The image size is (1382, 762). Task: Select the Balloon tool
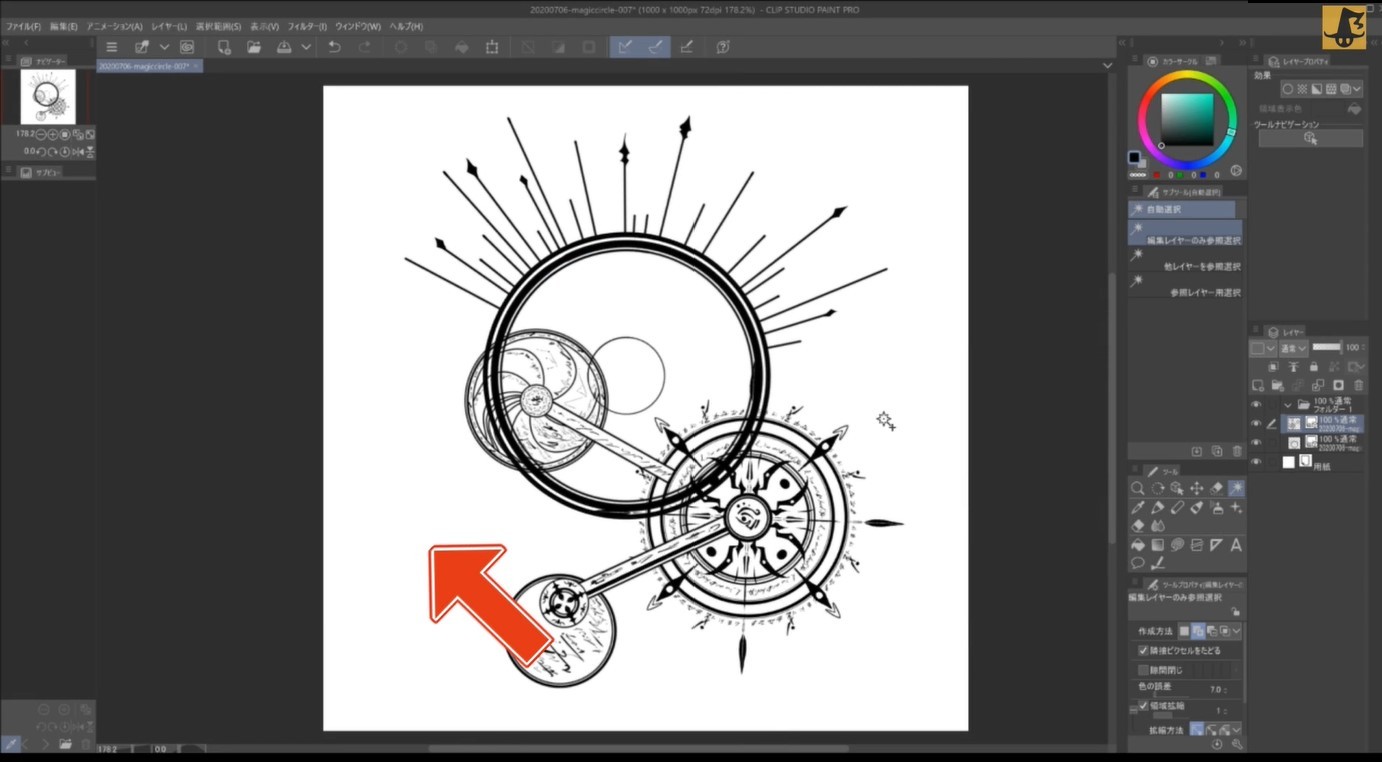pos(1138,563)
